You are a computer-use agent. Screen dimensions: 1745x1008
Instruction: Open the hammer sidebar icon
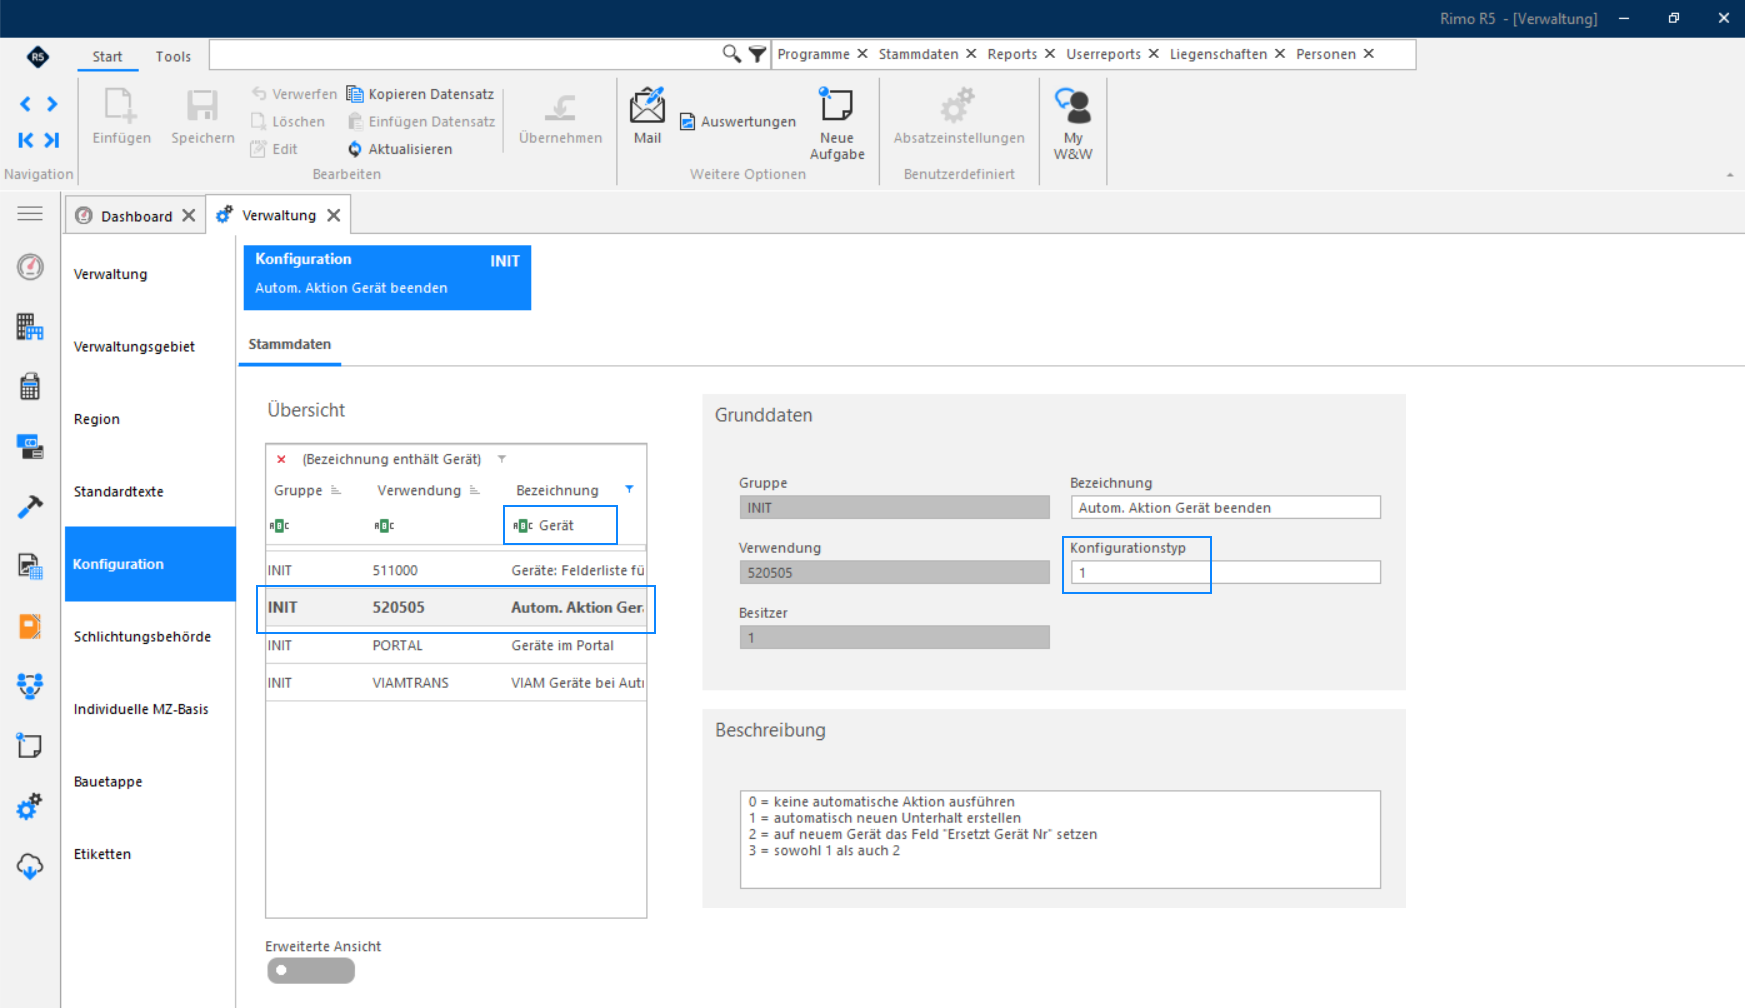click(30, 507)
